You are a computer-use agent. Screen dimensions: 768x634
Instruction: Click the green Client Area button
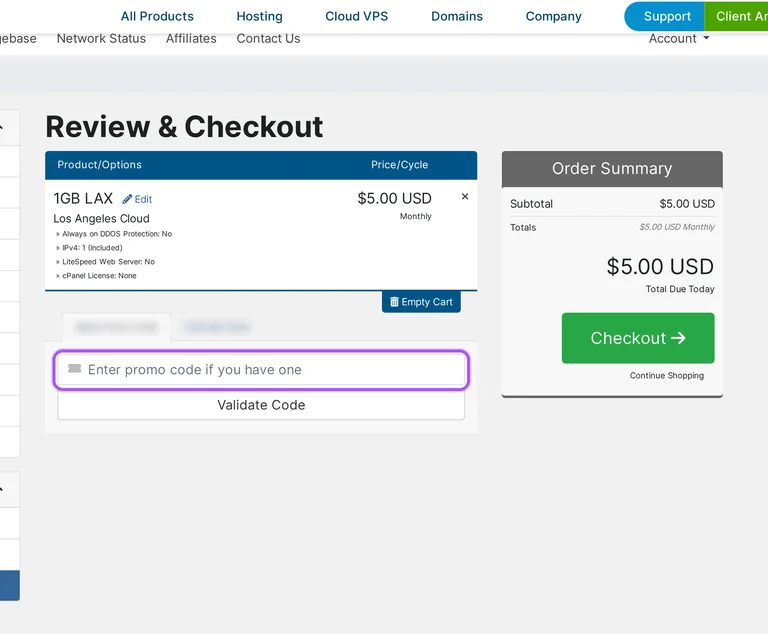click(x=736, y=16)
